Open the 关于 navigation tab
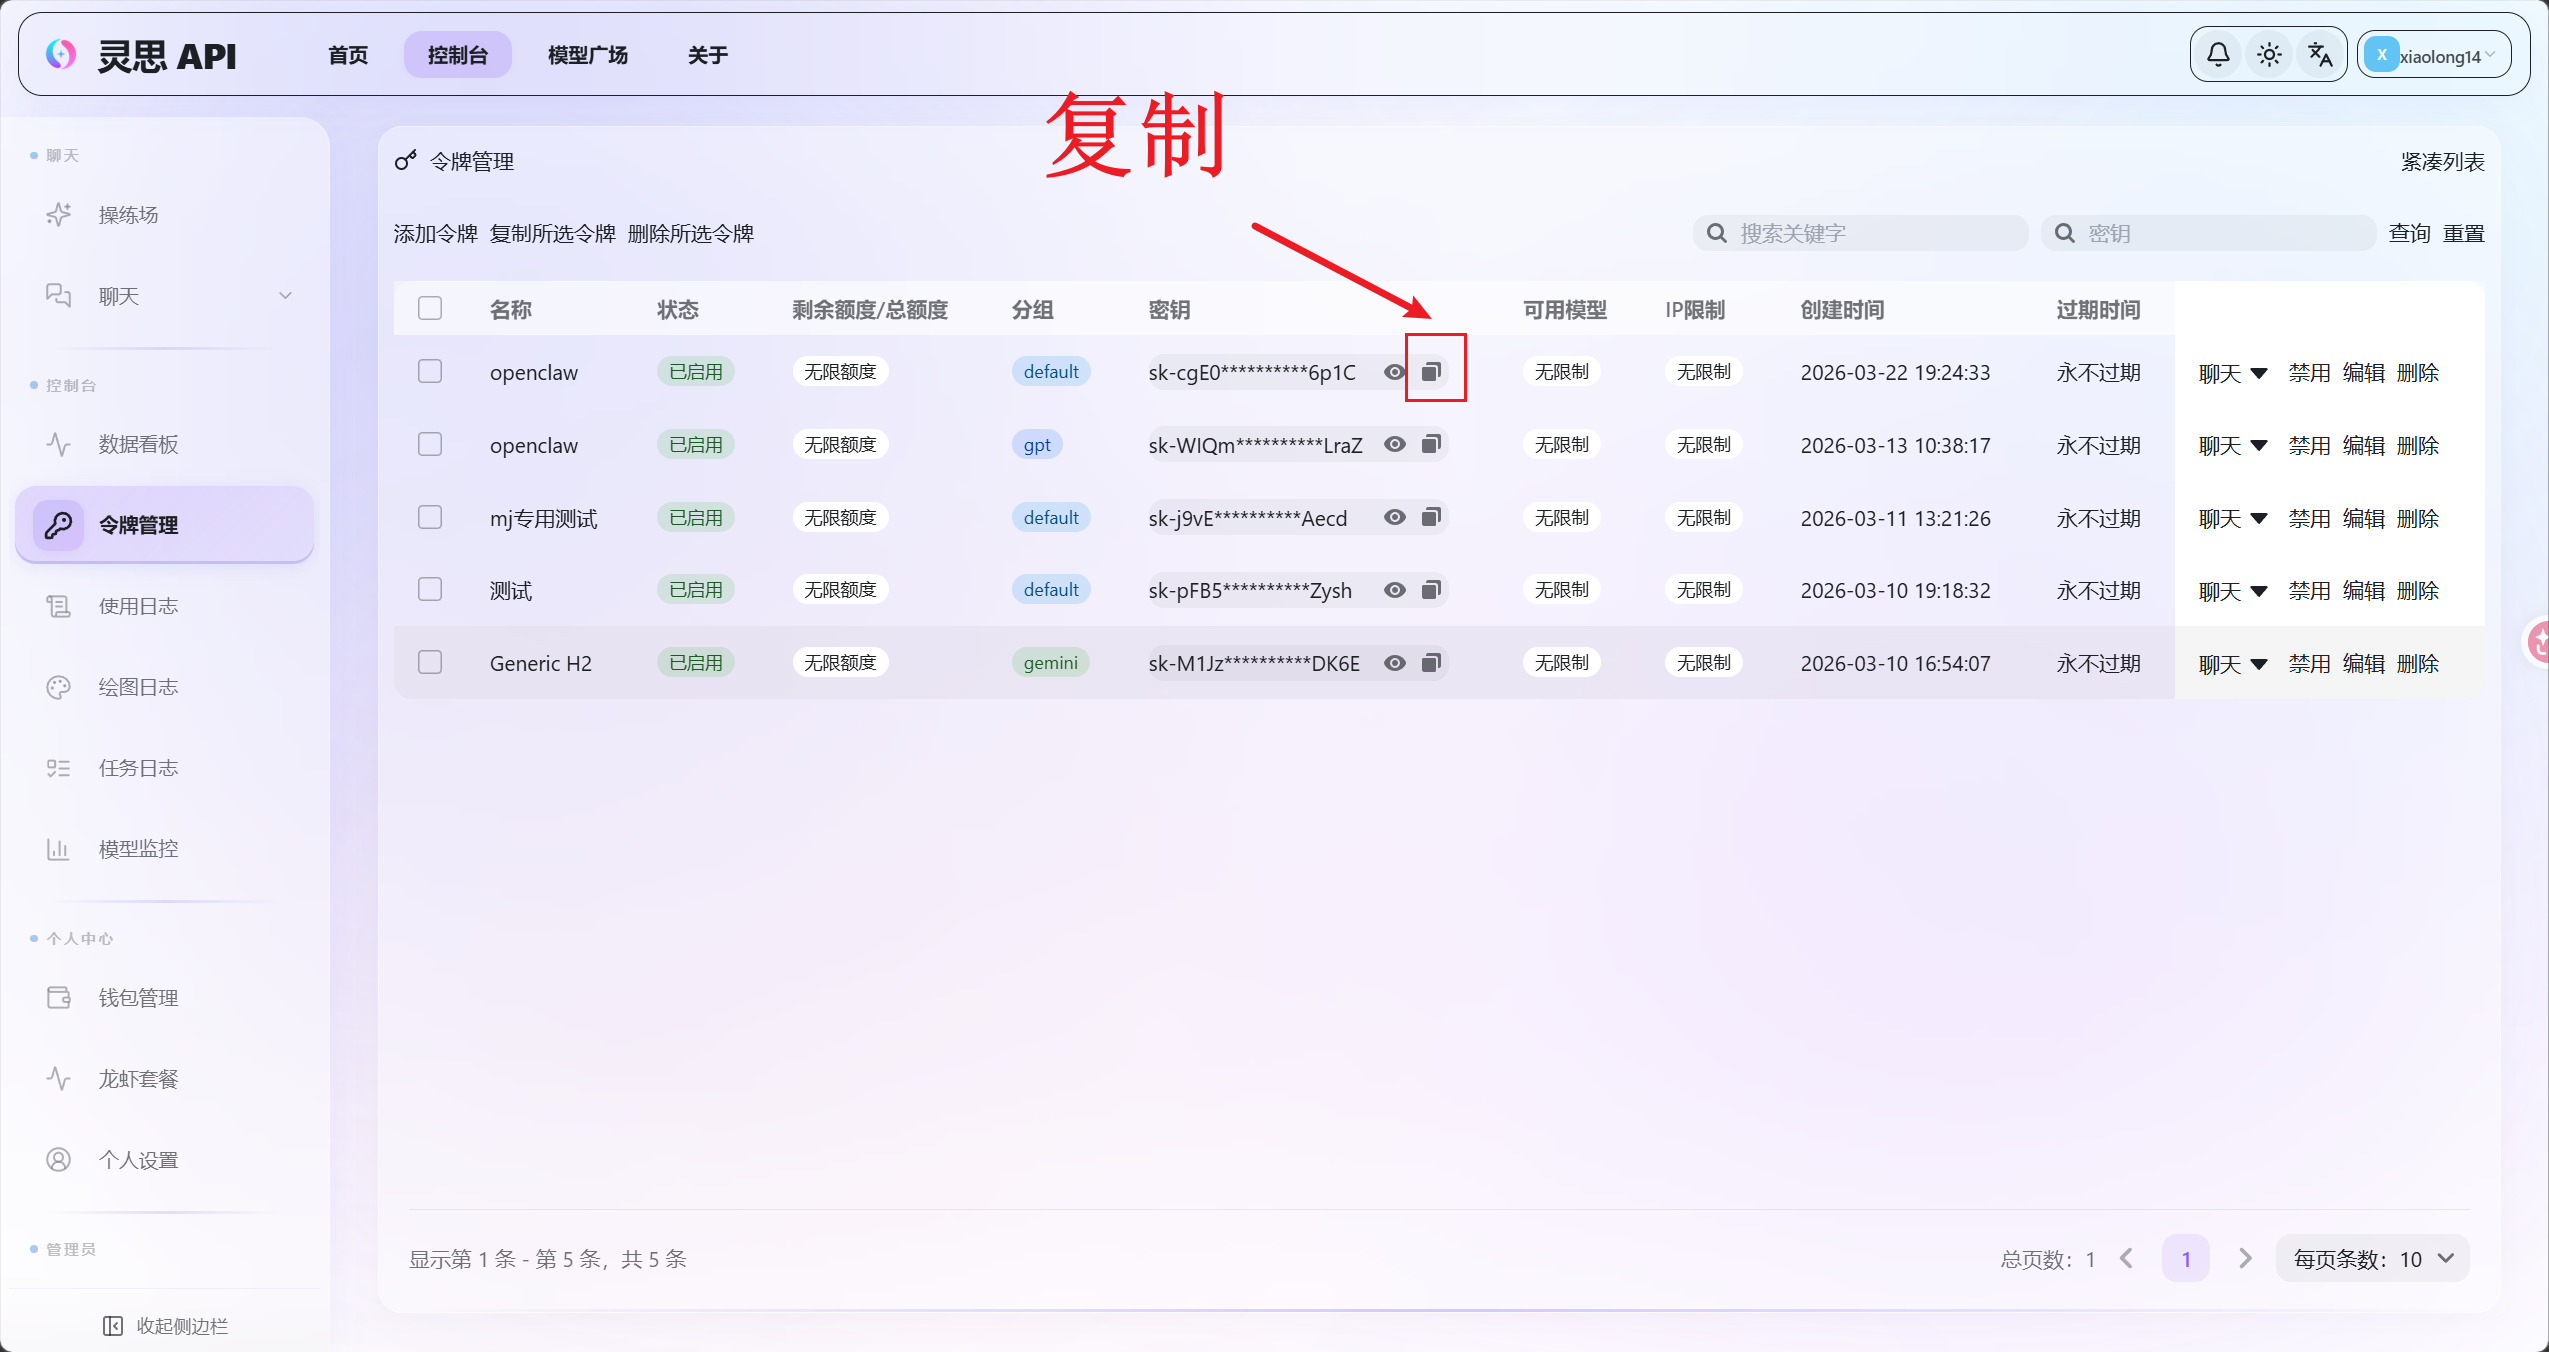This screenshot has width=2549, height=1352. click(x=707, y=55)
